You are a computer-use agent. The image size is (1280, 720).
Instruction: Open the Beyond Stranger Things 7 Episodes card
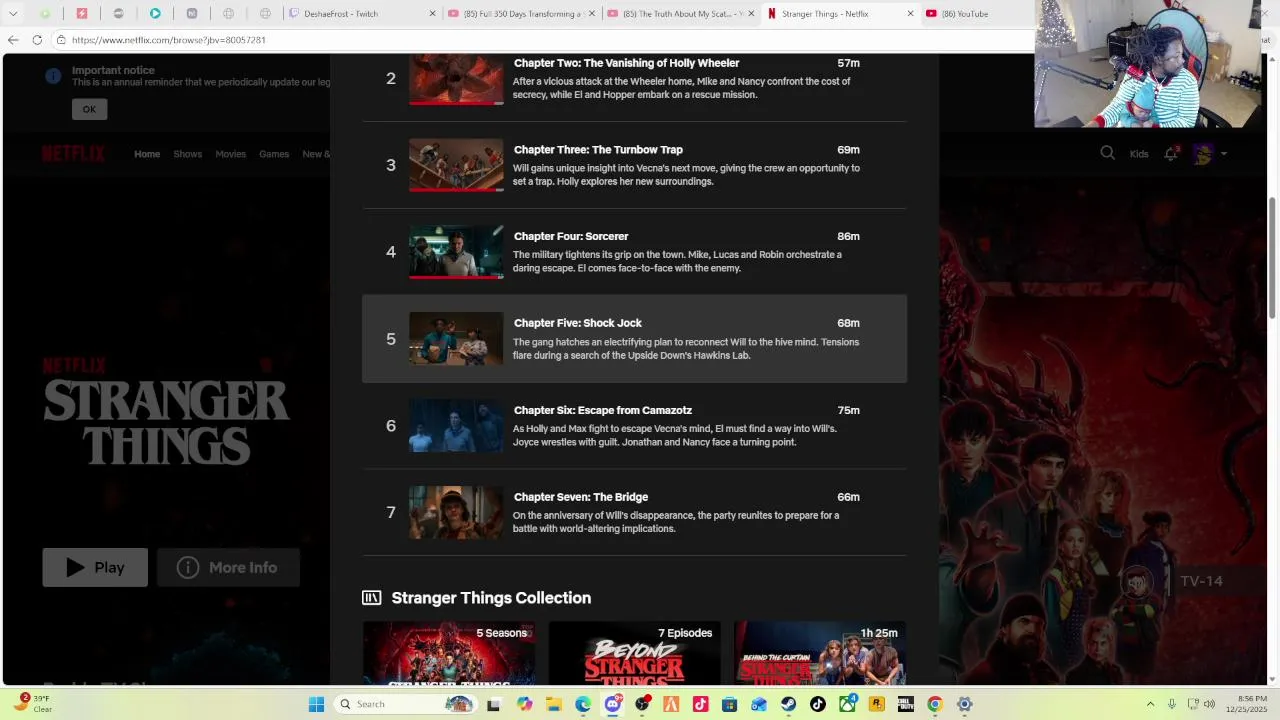(x=634, y=653)
